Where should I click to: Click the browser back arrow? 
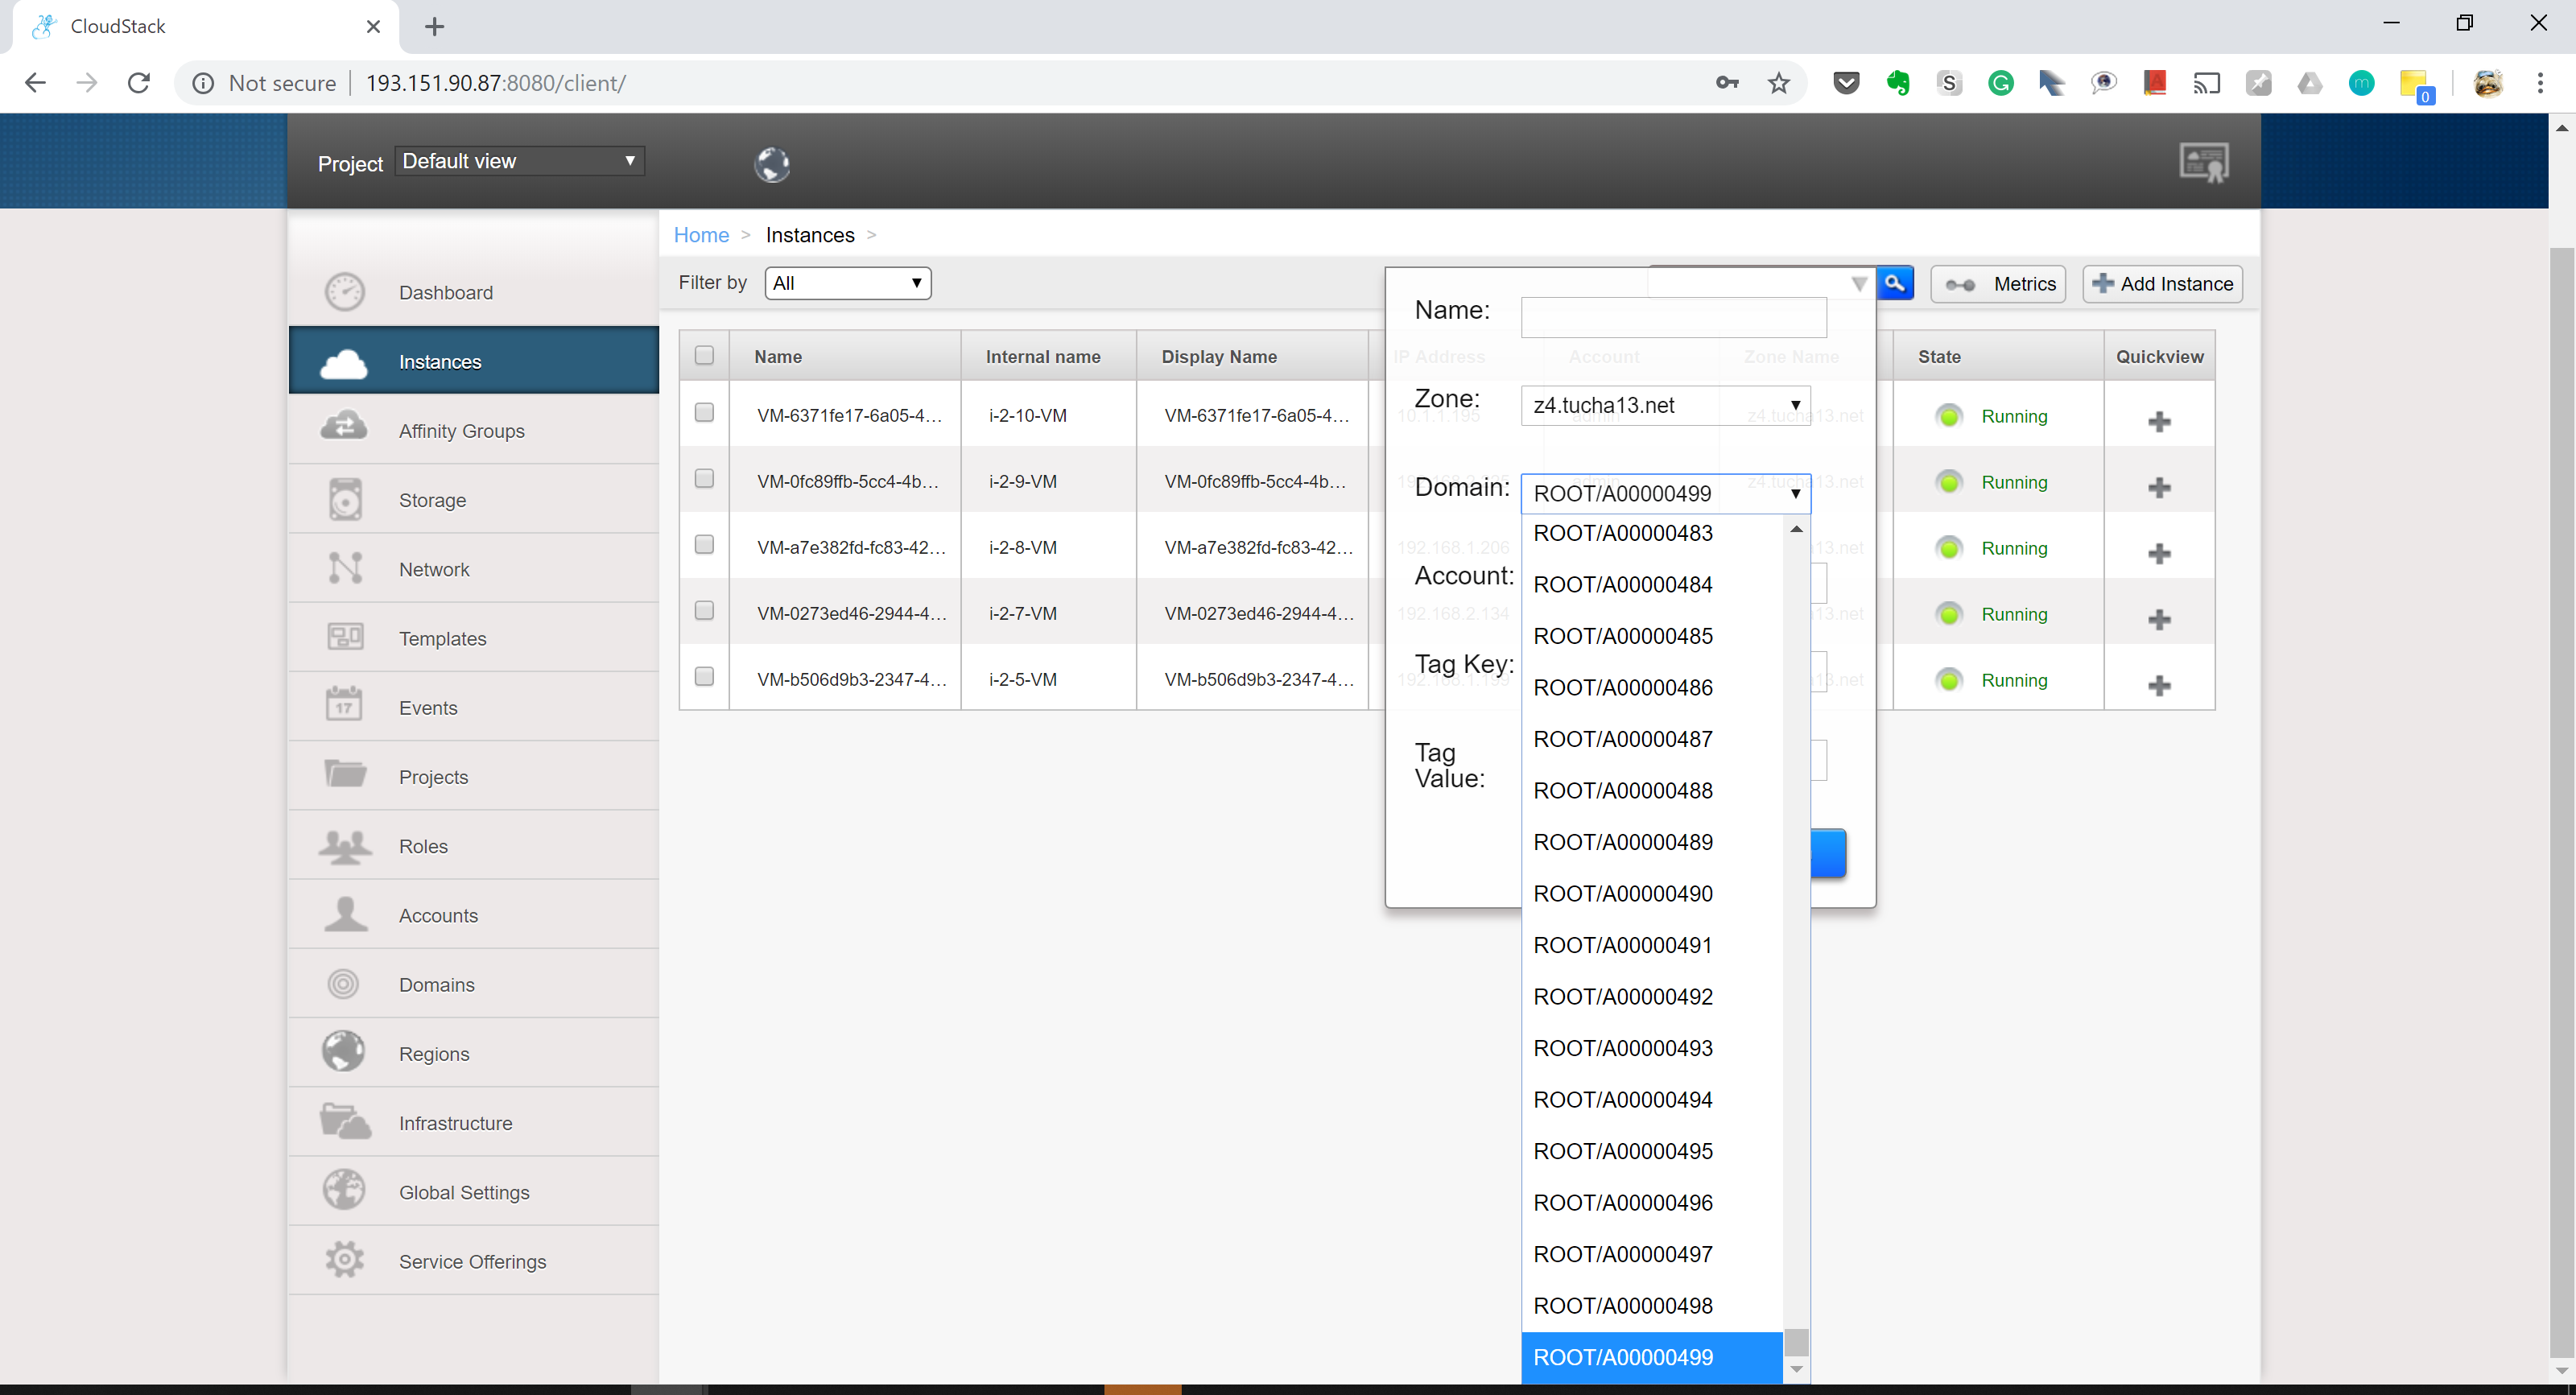point(35,83)
